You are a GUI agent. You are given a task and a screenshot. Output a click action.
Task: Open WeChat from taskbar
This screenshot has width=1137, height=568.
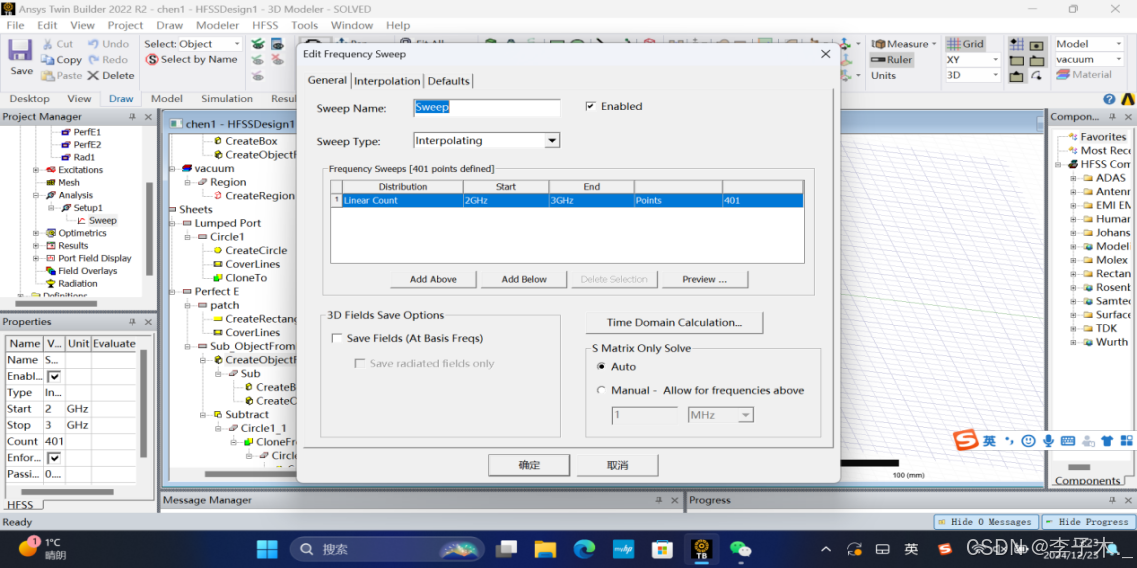(x=740, y=549)
